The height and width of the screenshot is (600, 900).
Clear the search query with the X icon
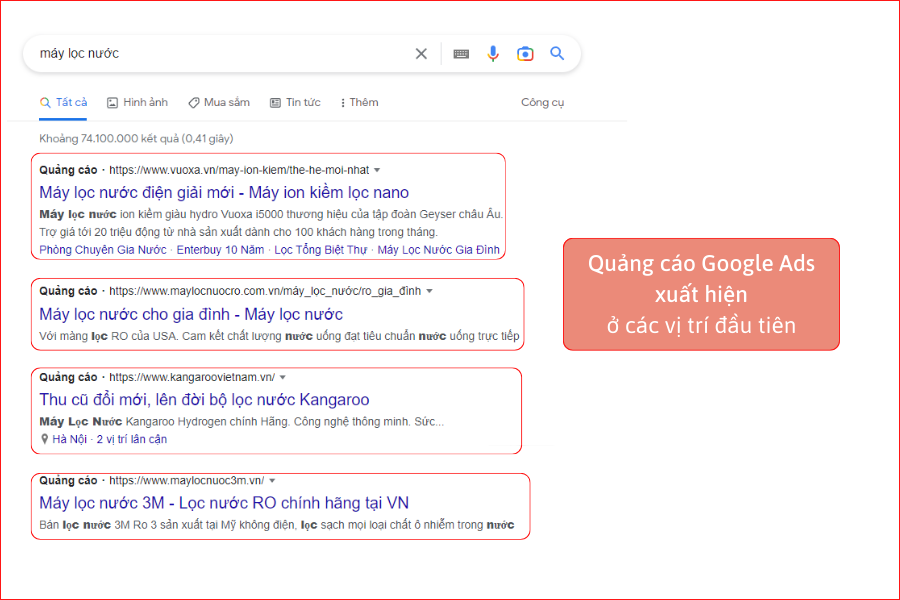(x=421, y=53)
